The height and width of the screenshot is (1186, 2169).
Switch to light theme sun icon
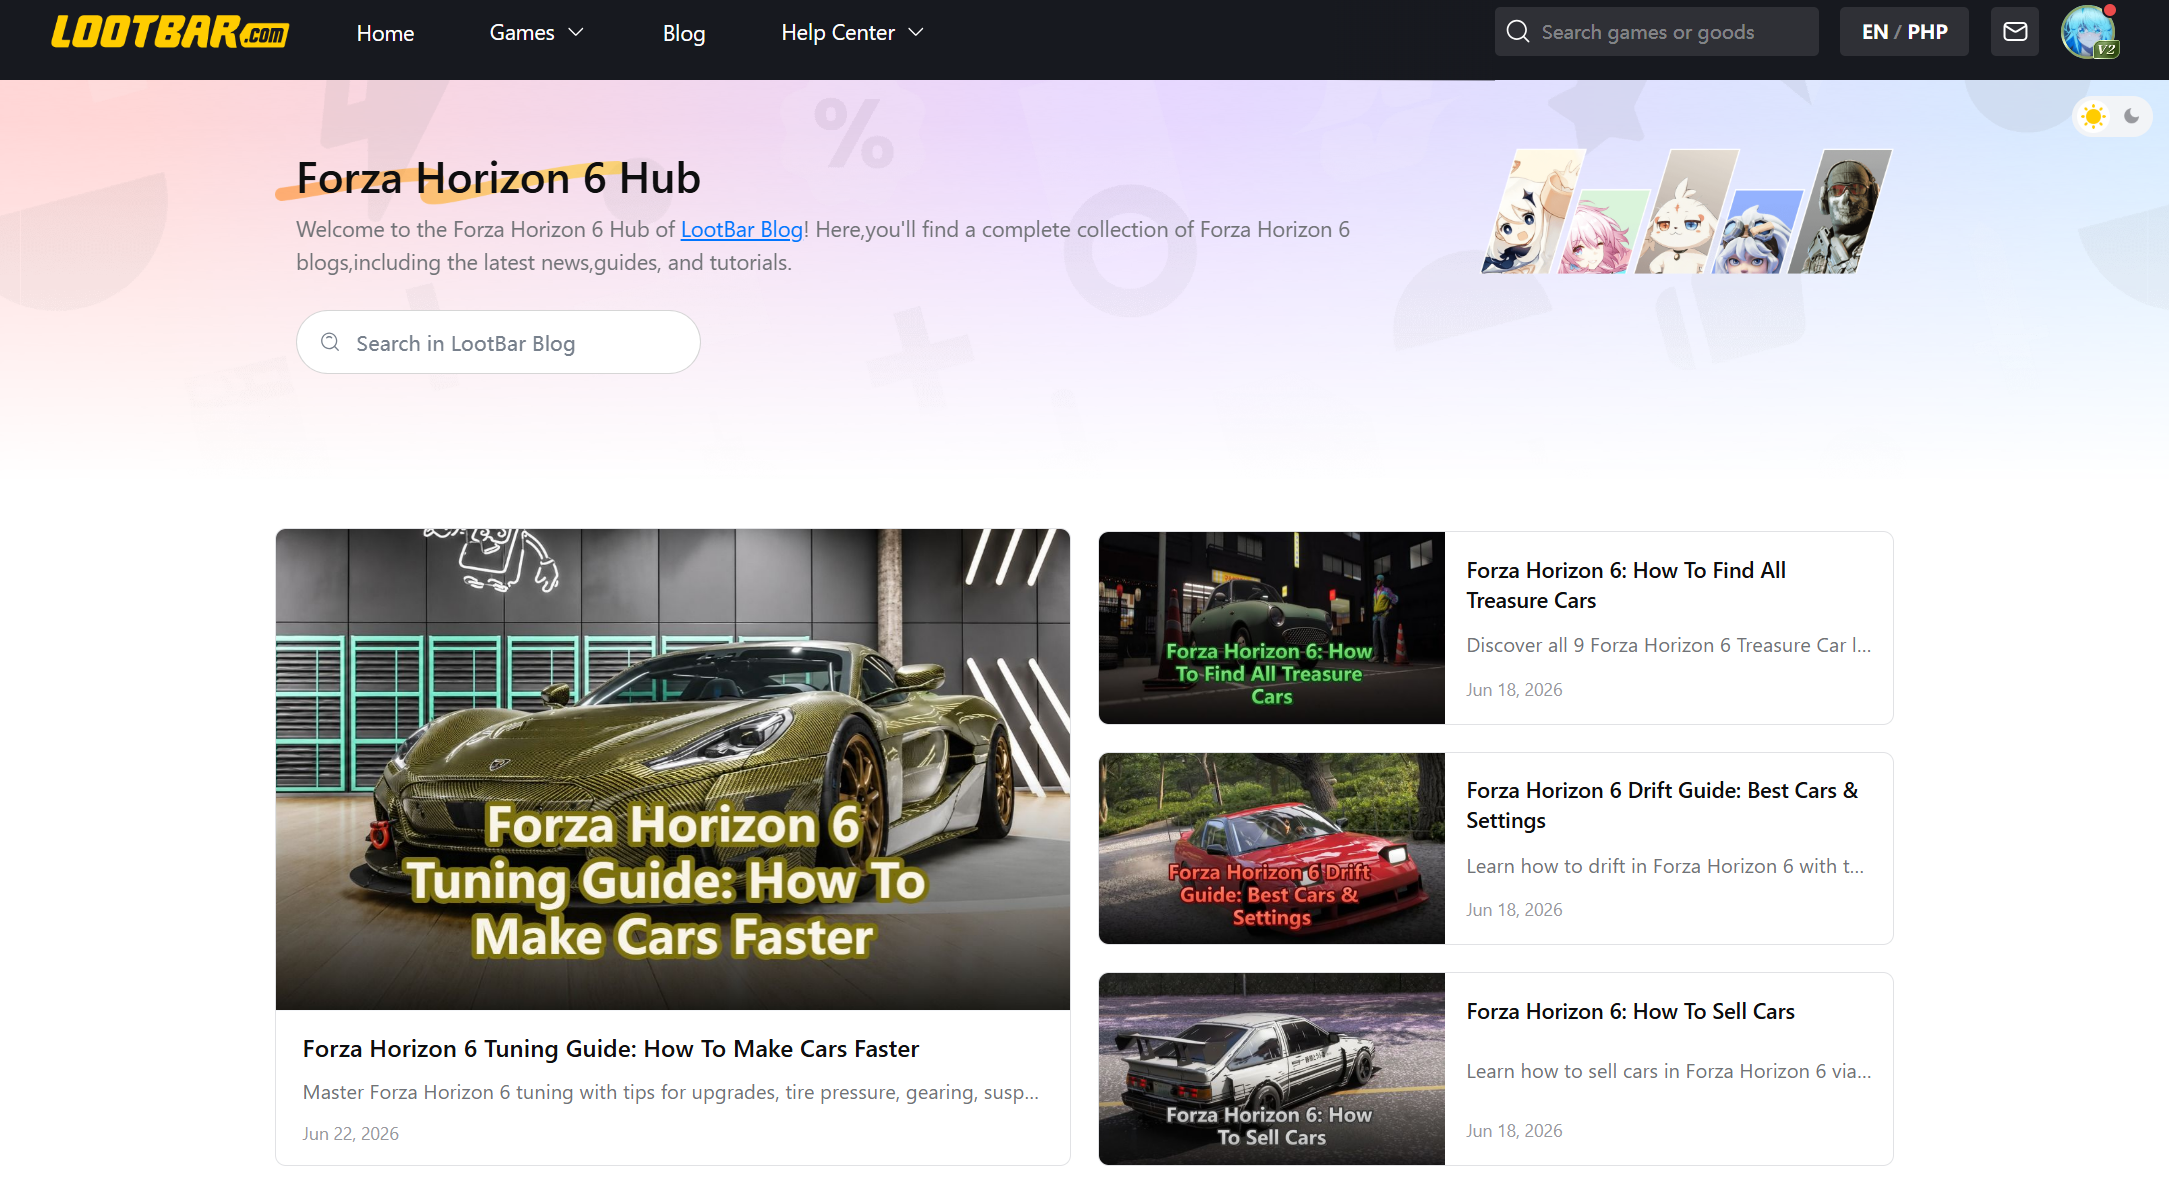(x=2093, y=117)
